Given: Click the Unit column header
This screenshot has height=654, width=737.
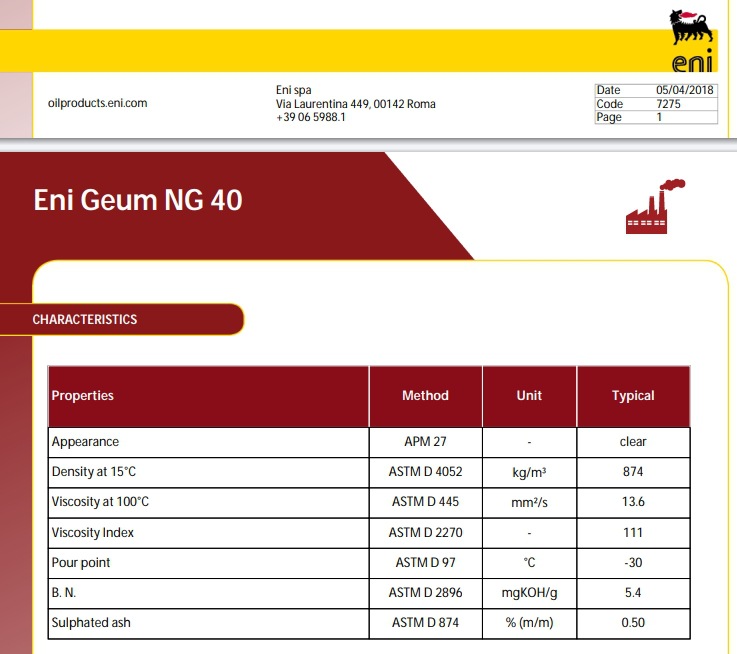Looking at the screenshot, I should pyautogui.click(x=529, y=396).
